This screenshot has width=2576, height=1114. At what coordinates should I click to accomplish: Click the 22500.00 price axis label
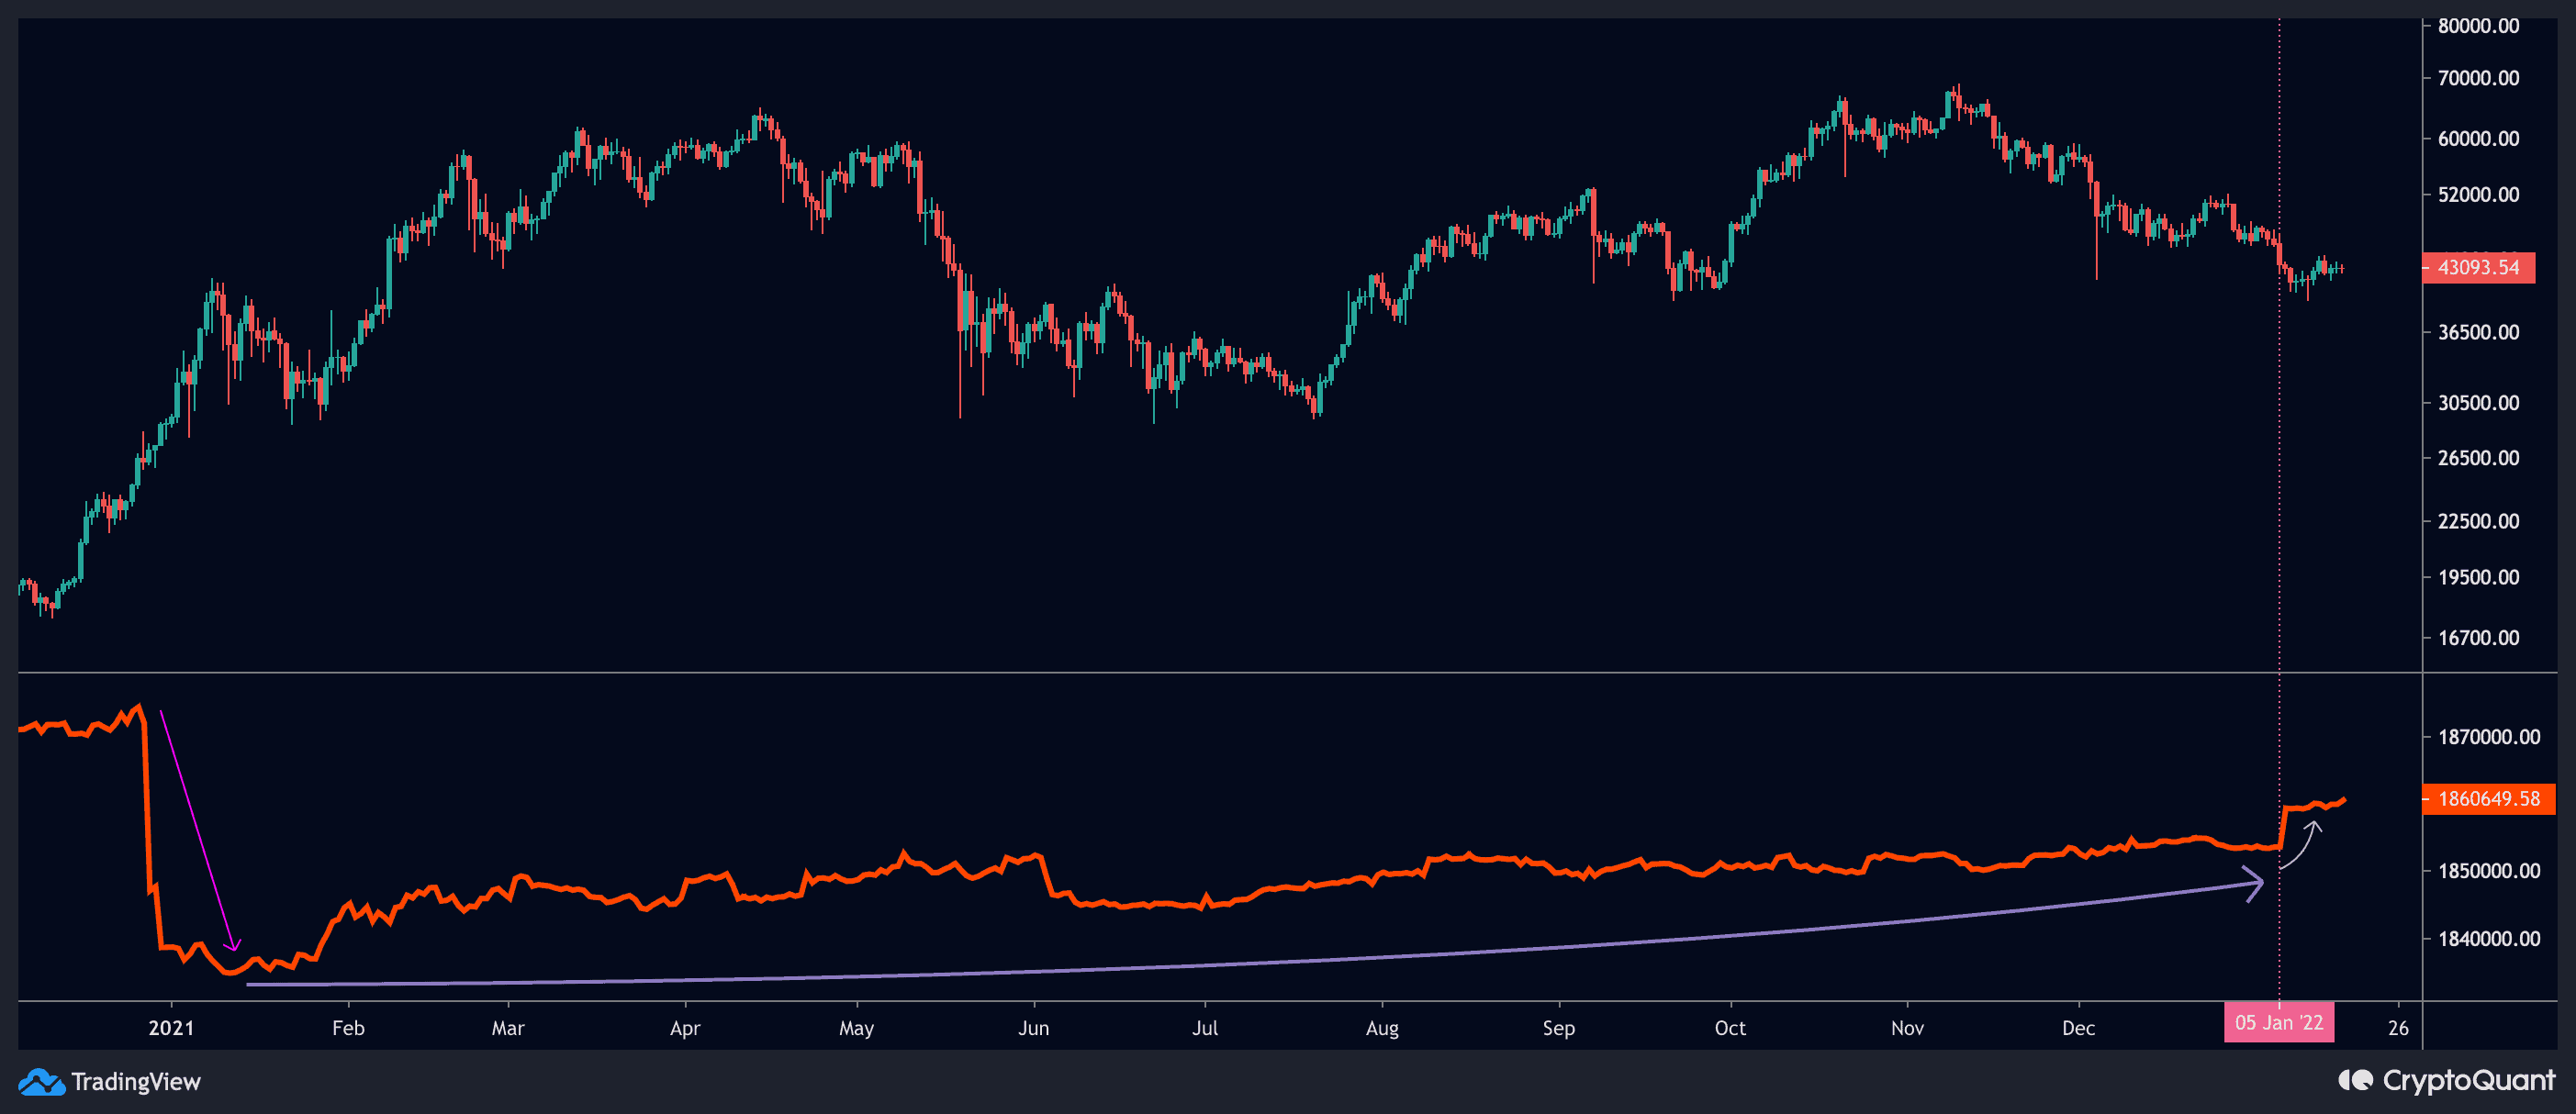(x=2478, y=521)
